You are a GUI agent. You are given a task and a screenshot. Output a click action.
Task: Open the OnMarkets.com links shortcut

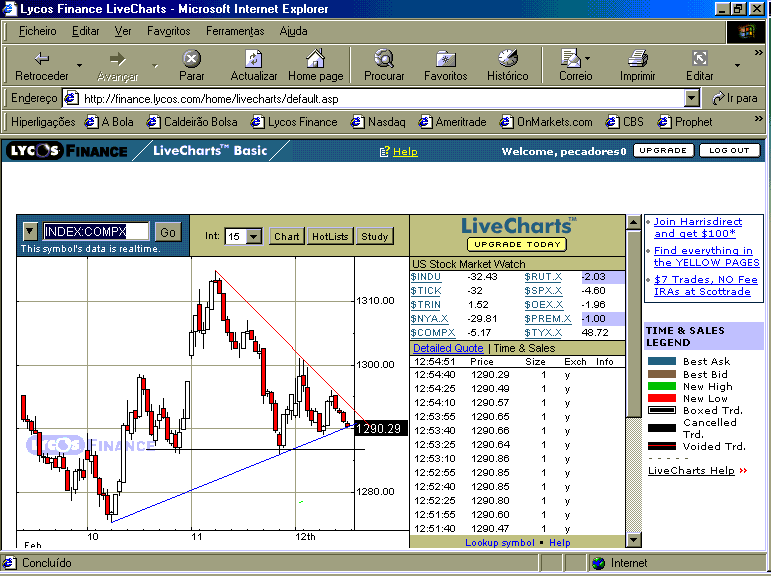(x=546, y=121)
